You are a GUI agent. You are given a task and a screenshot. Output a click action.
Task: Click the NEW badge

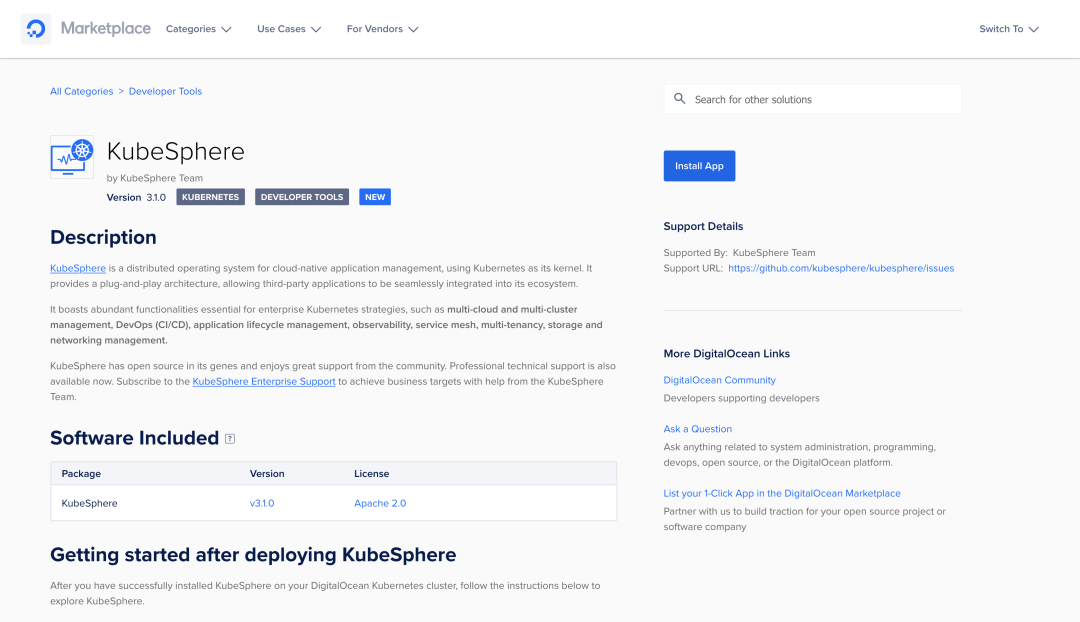click(x=375, y=197)
